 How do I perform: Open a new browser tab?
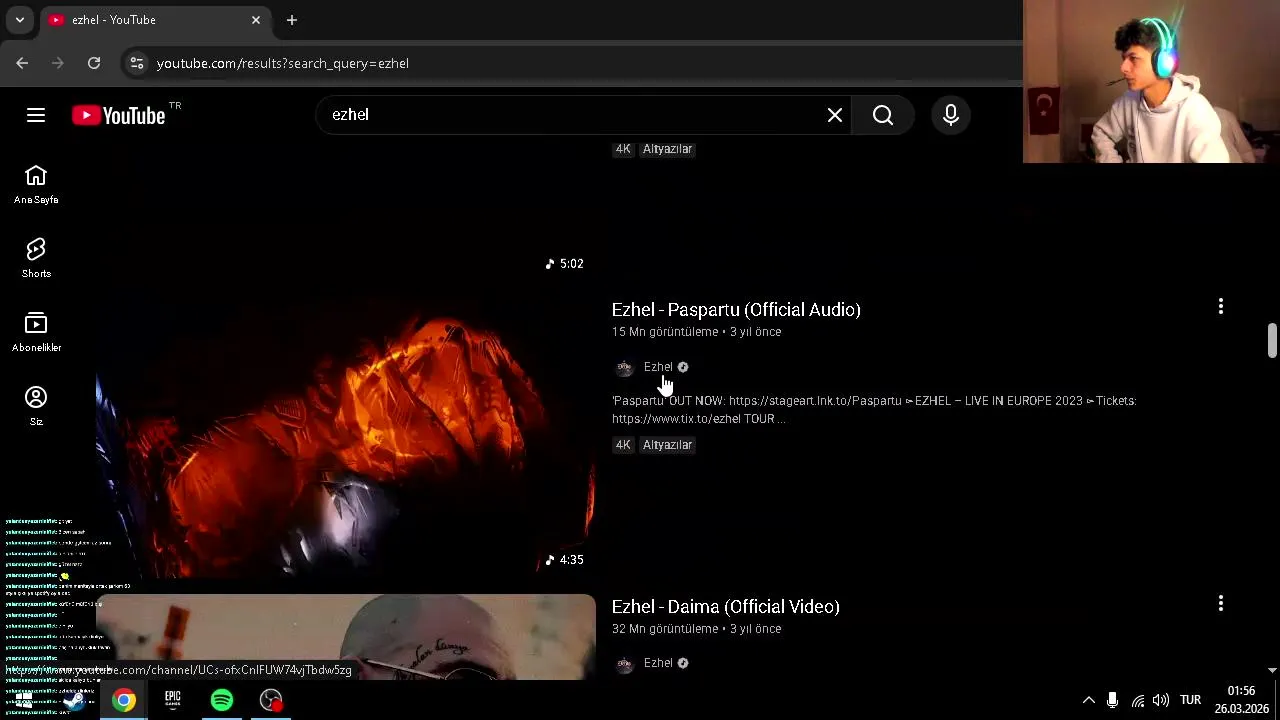coord(292,20)
